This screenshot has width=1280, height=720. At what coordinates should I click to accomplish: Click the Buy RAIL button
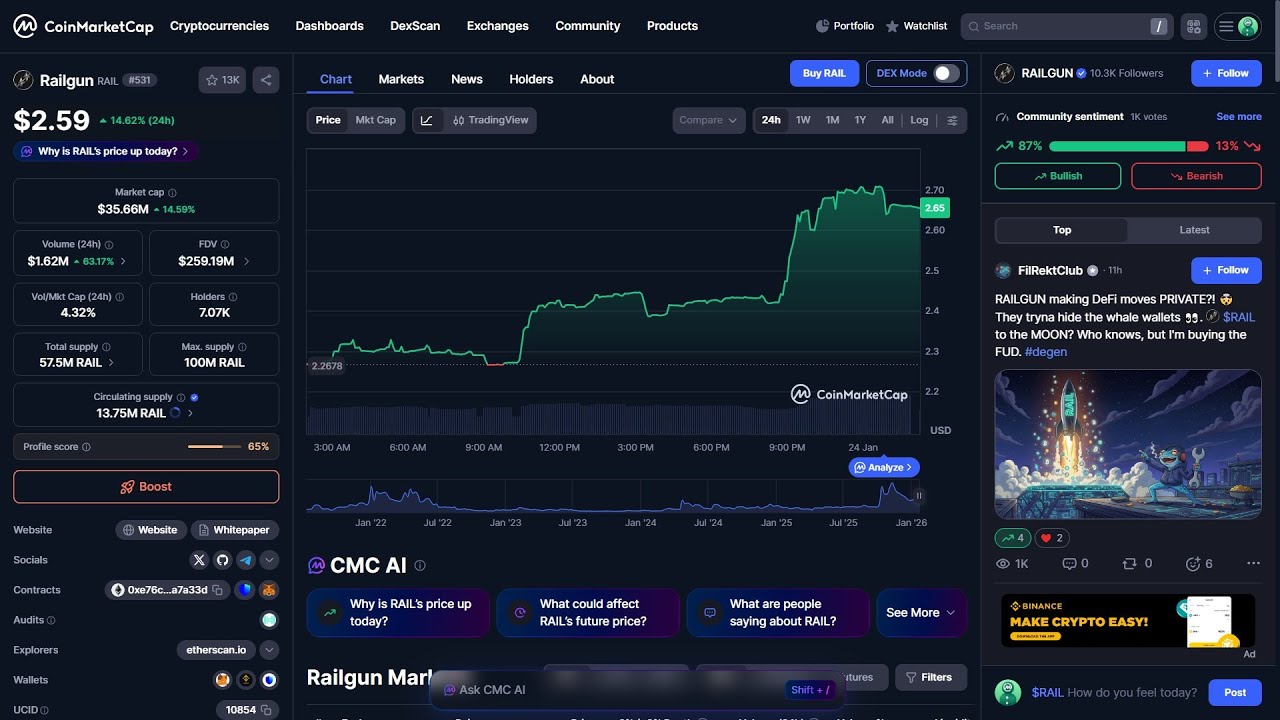pyautogui.click(x=825, y=73)
